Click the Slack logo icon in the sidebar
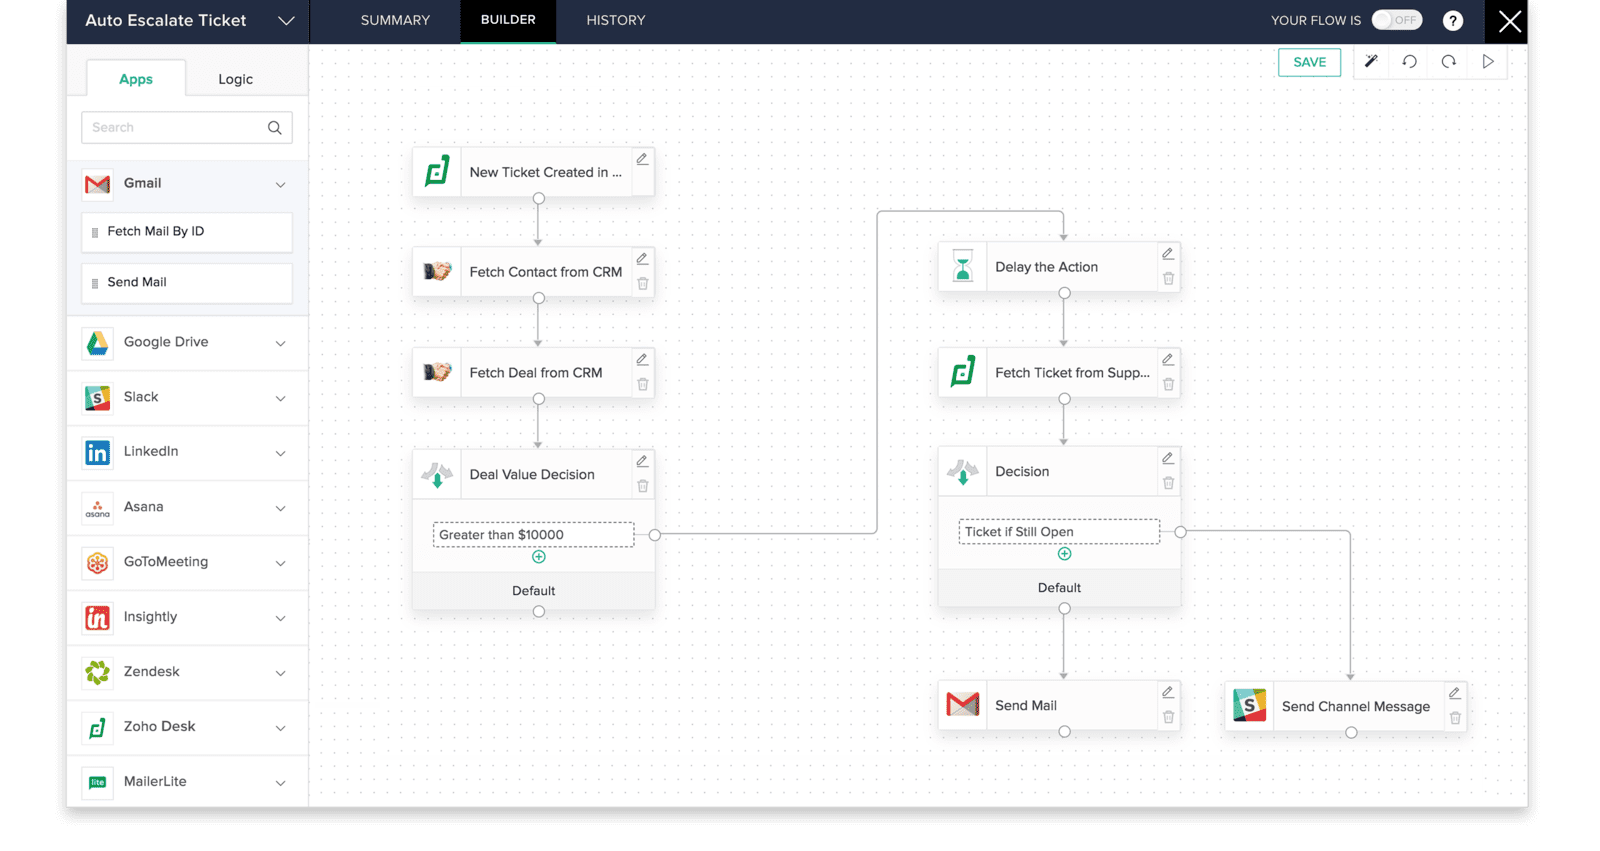 97,398
